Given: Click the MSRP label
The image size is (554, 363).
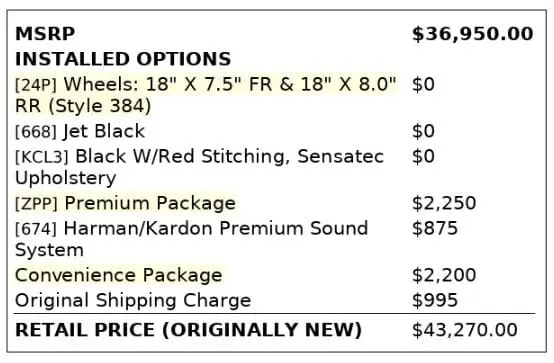Looking at the screenshot, I should tap(45, 34).
